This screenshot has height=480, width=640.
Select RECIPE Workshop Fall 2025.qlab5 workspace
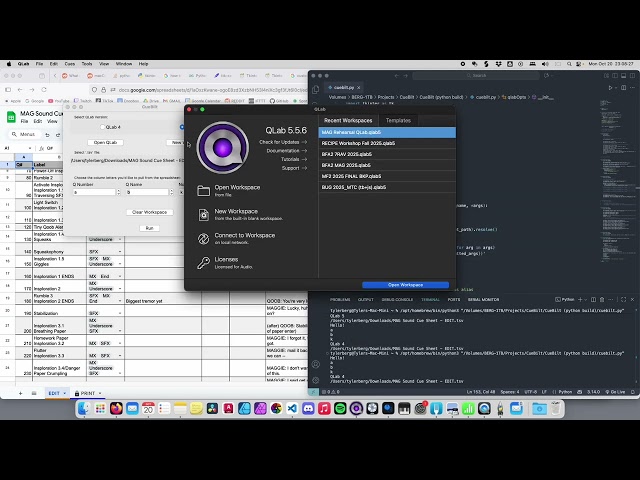click(x=387, y=143)
